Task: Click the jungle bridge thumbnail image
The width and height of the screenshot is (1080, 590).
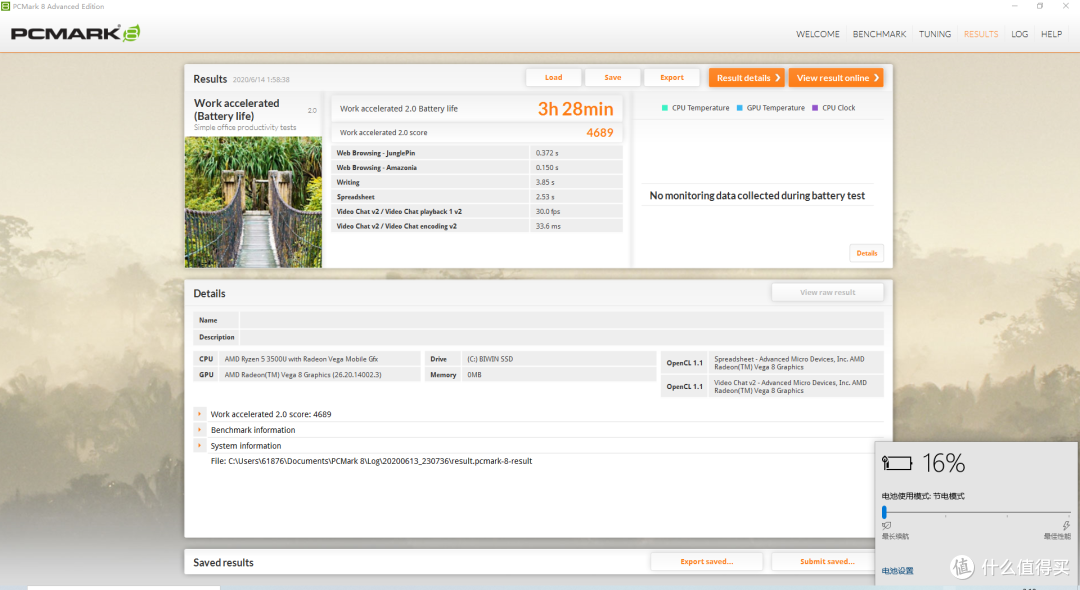Action: point(253,202)
